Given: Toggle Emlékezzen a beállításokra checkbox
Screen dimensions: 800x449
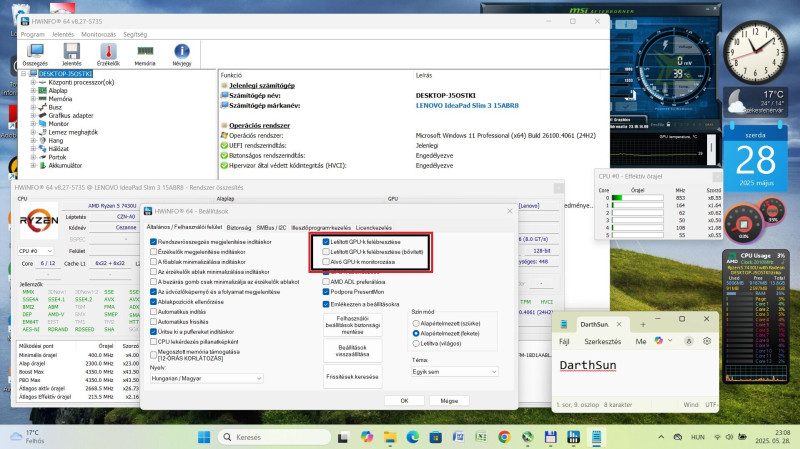Looking at the screenshot, I should (326, 304).
